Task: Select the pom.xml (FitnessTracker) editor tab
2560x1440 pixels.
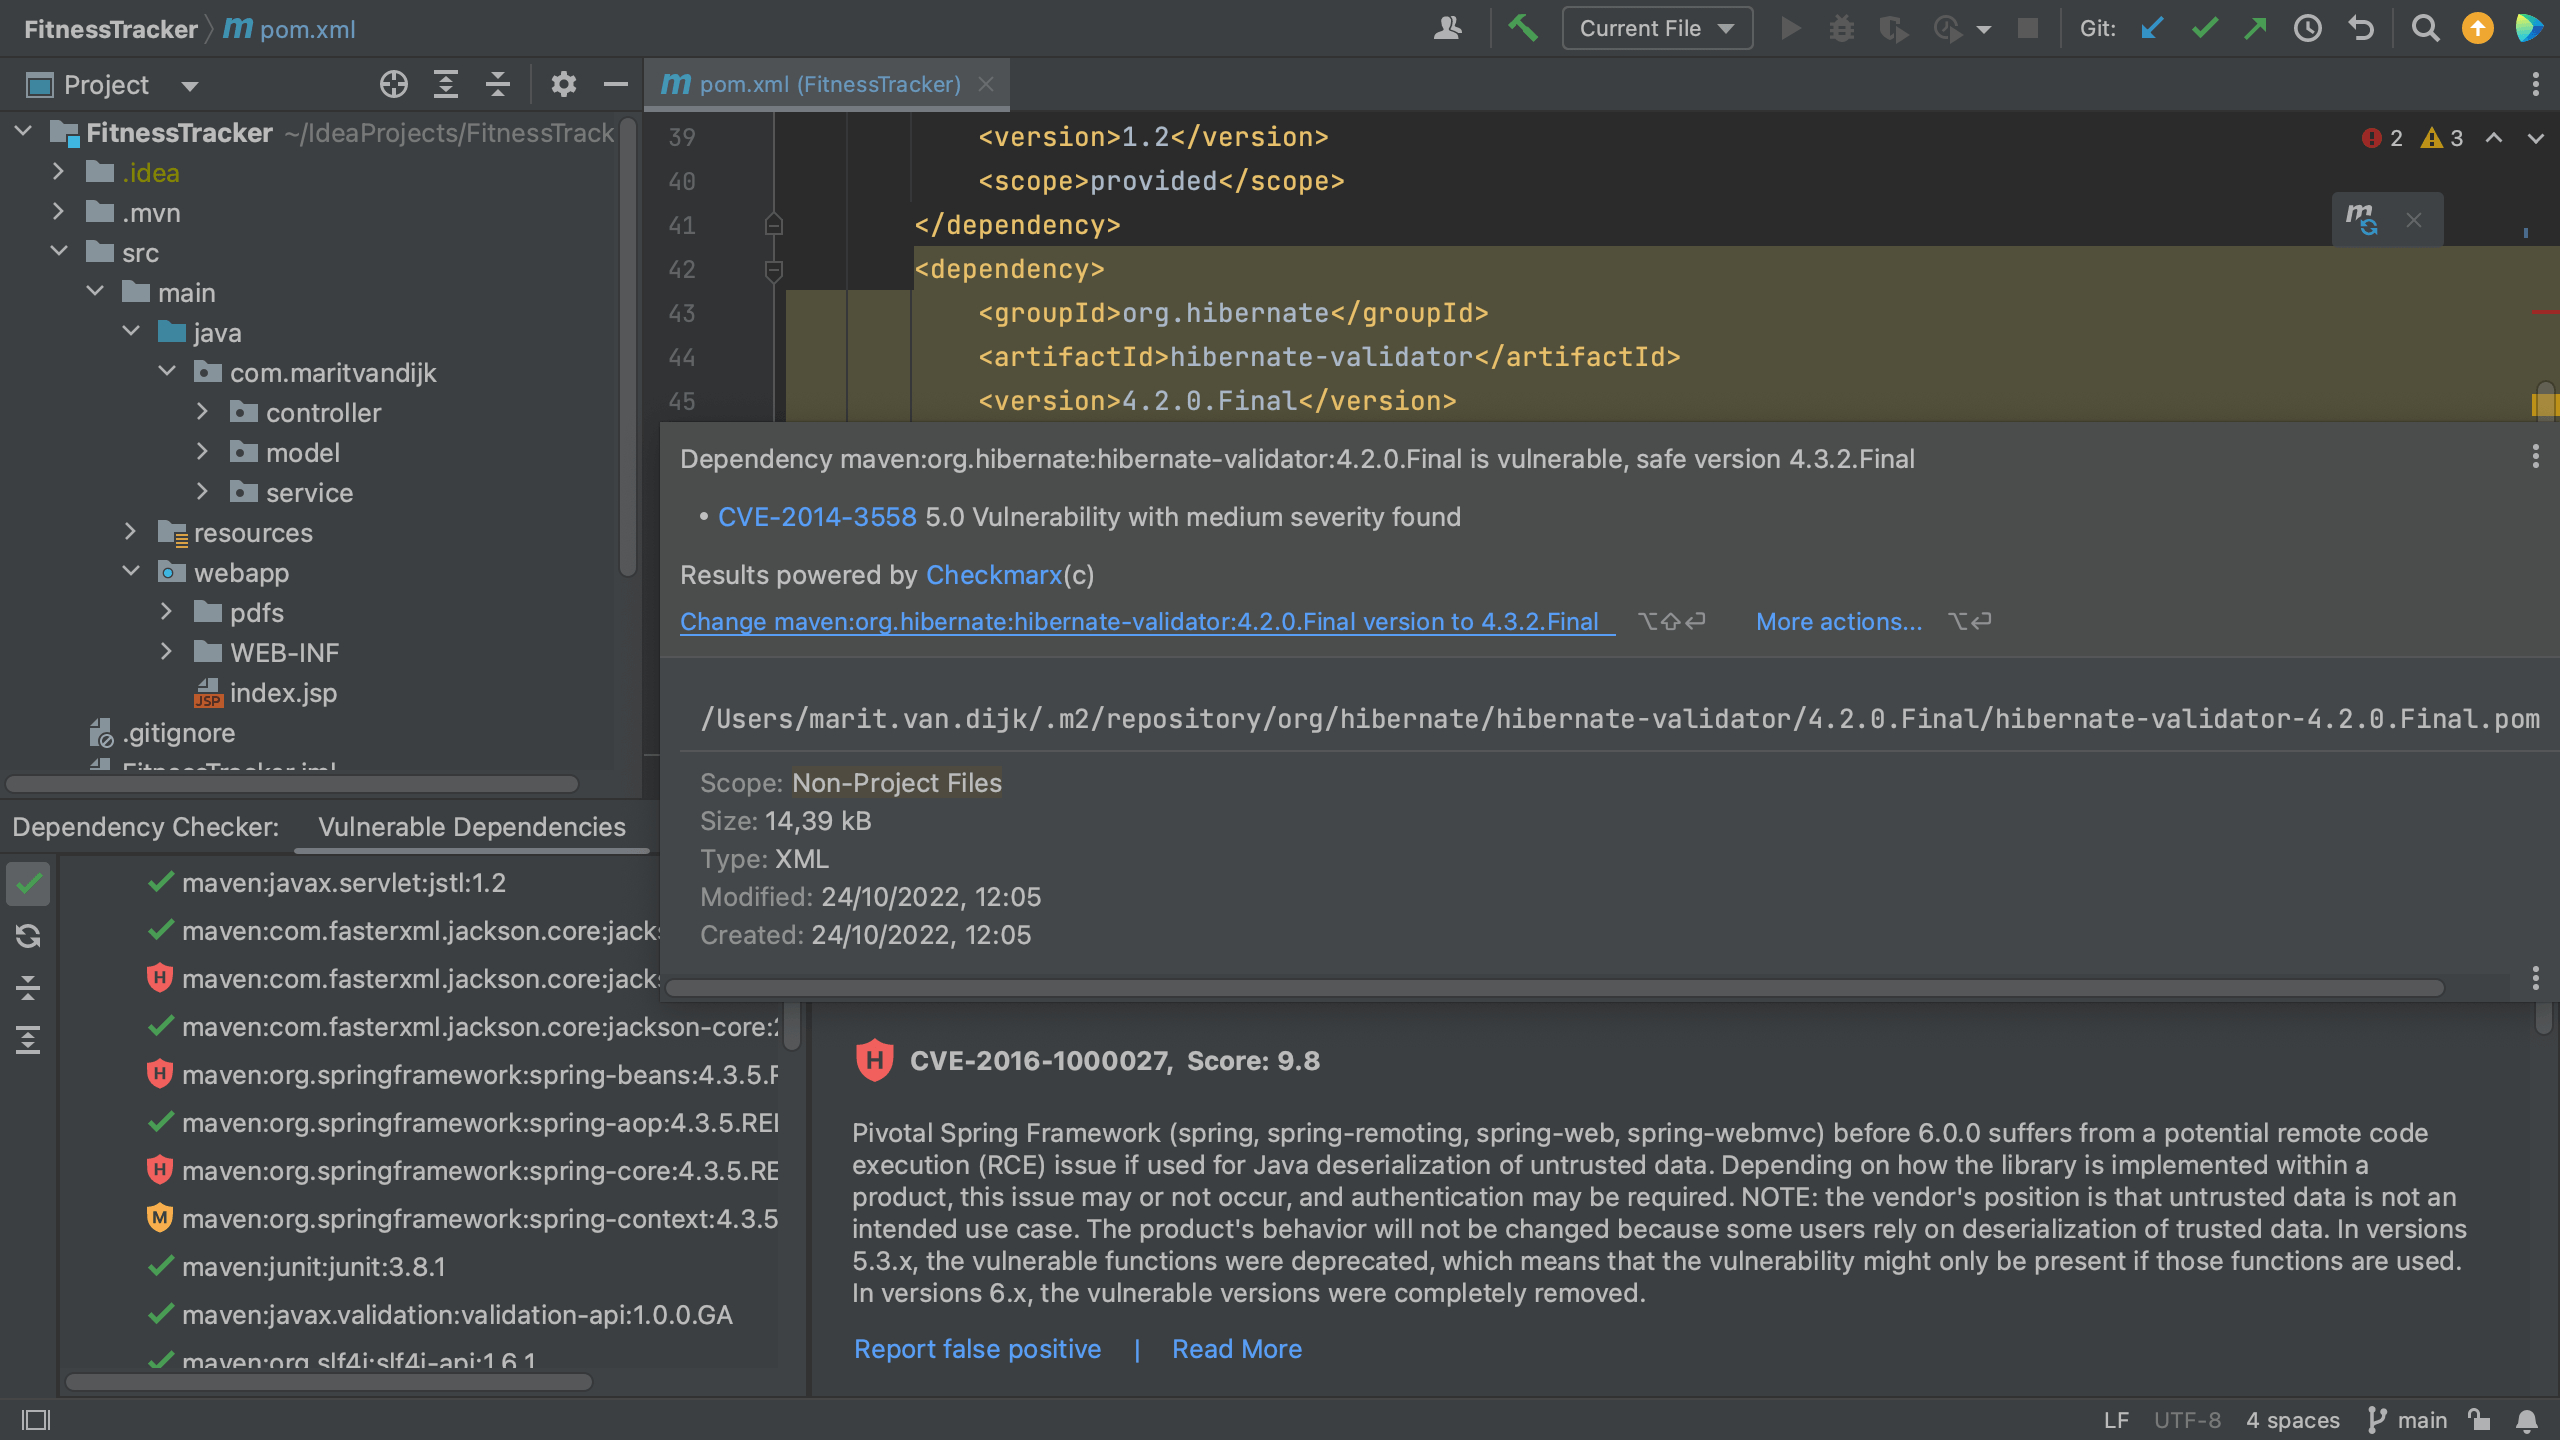Action: point(828,85)
